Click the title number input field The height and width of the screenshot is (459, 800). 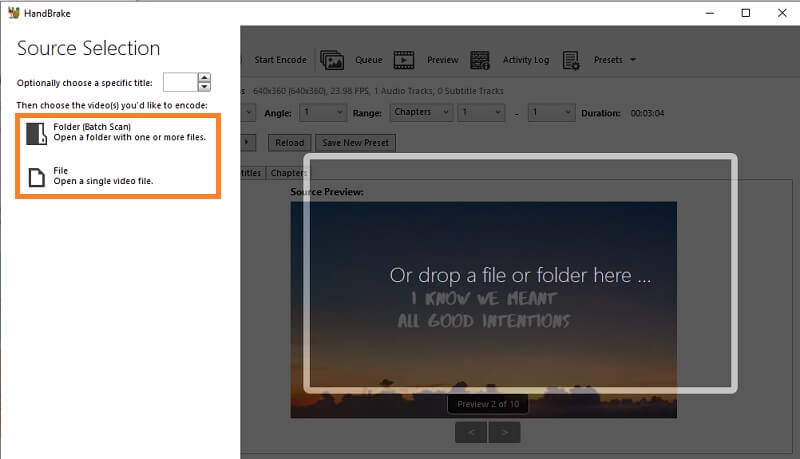[x=179, y=83]
